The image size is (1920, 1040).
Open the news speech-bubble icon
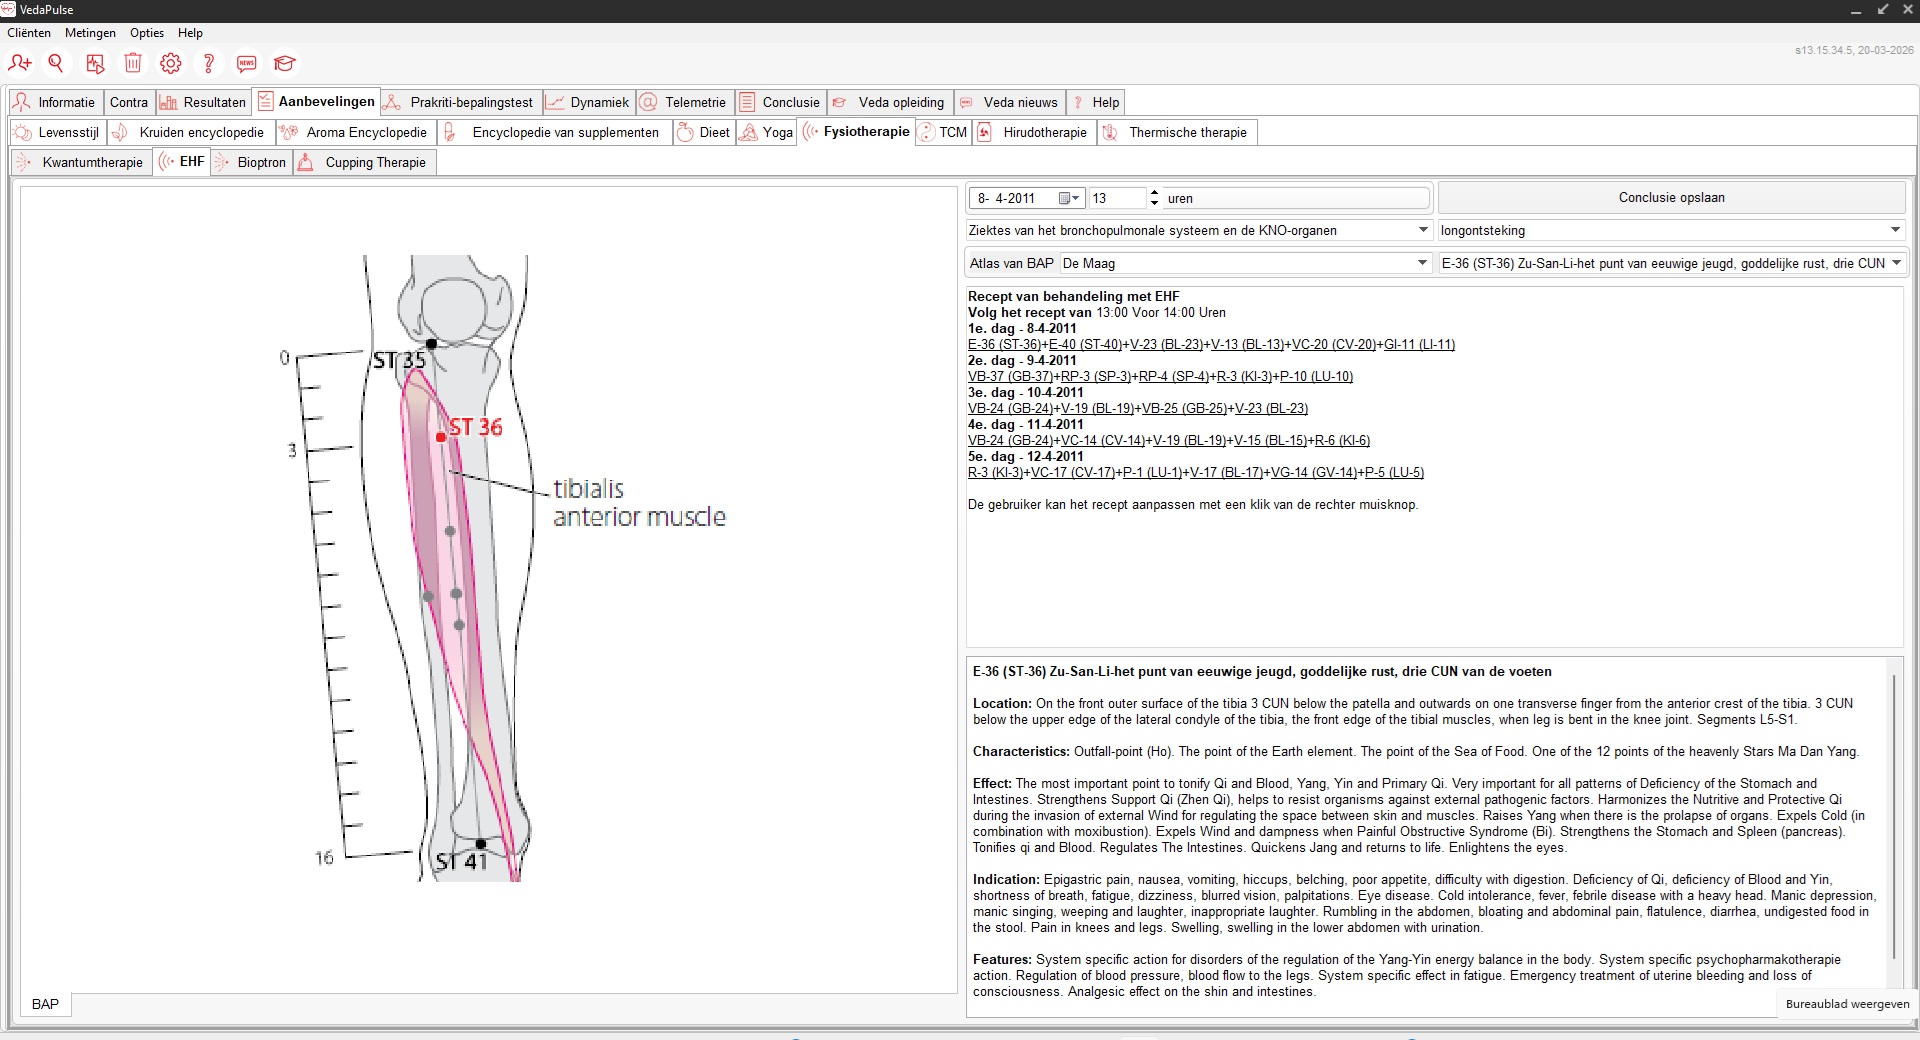[x=247, y=64]
